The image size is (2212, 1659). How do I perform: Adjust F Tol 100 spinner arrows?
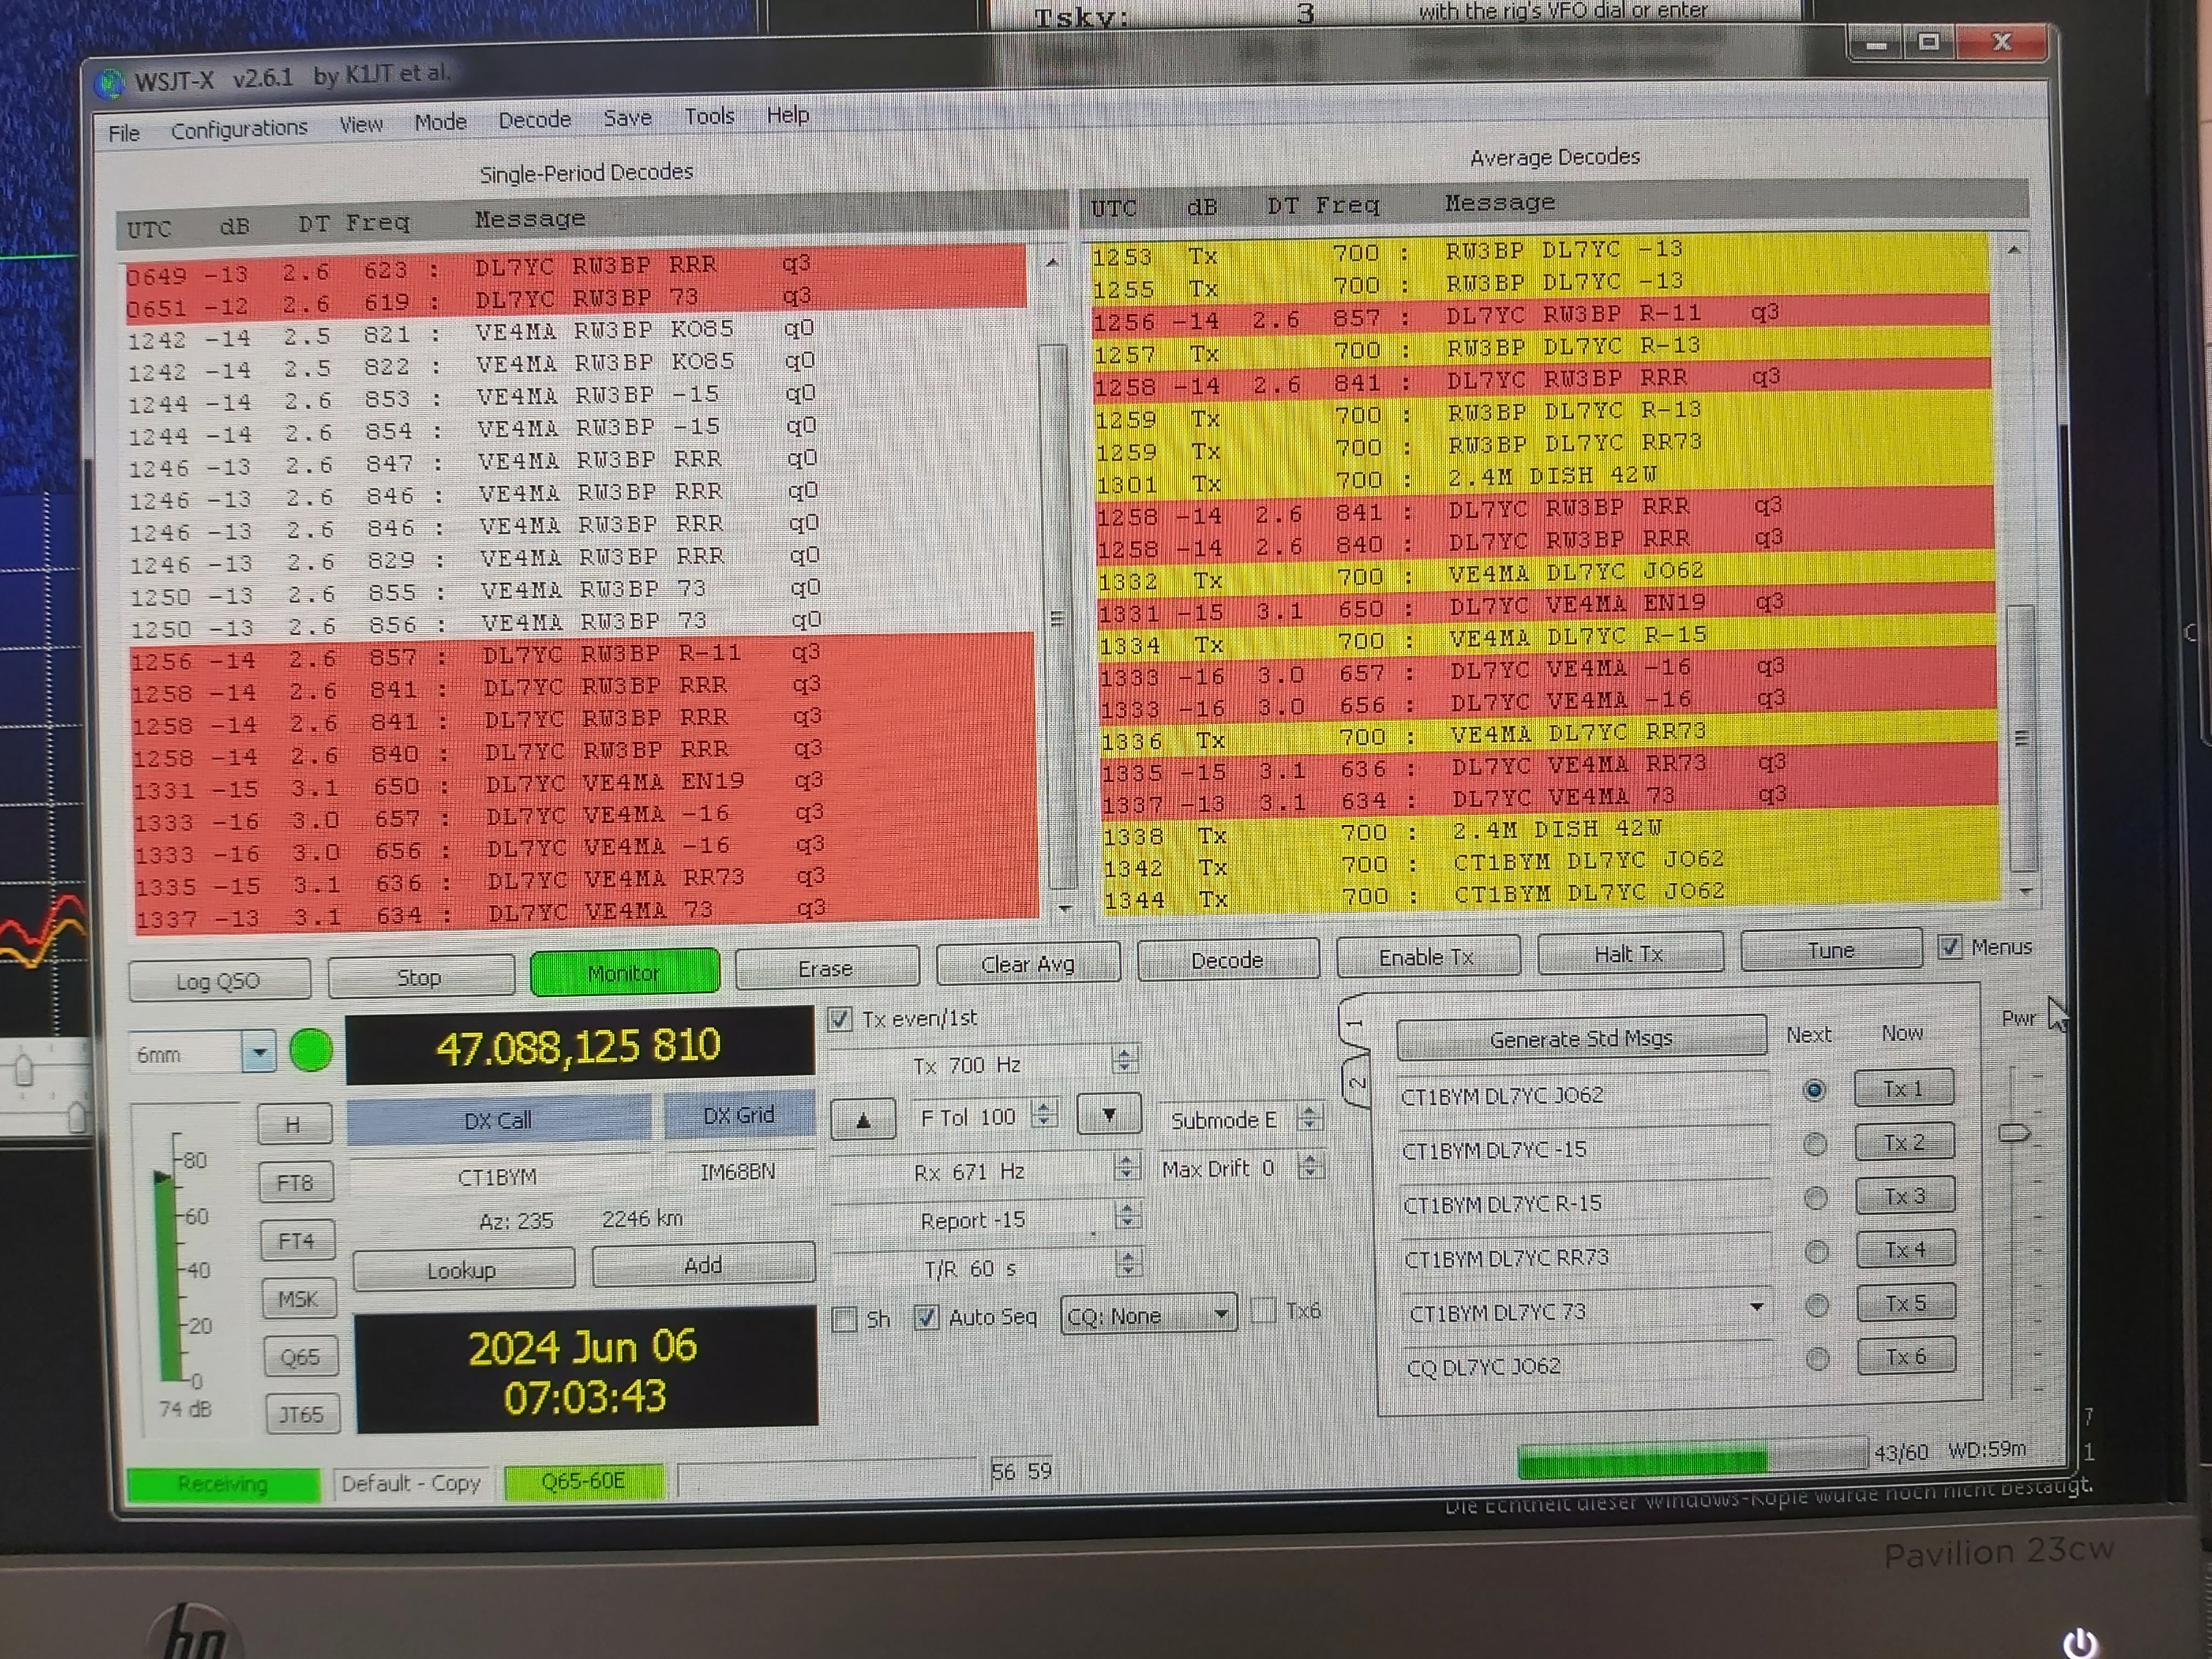click(1043, 1114)
